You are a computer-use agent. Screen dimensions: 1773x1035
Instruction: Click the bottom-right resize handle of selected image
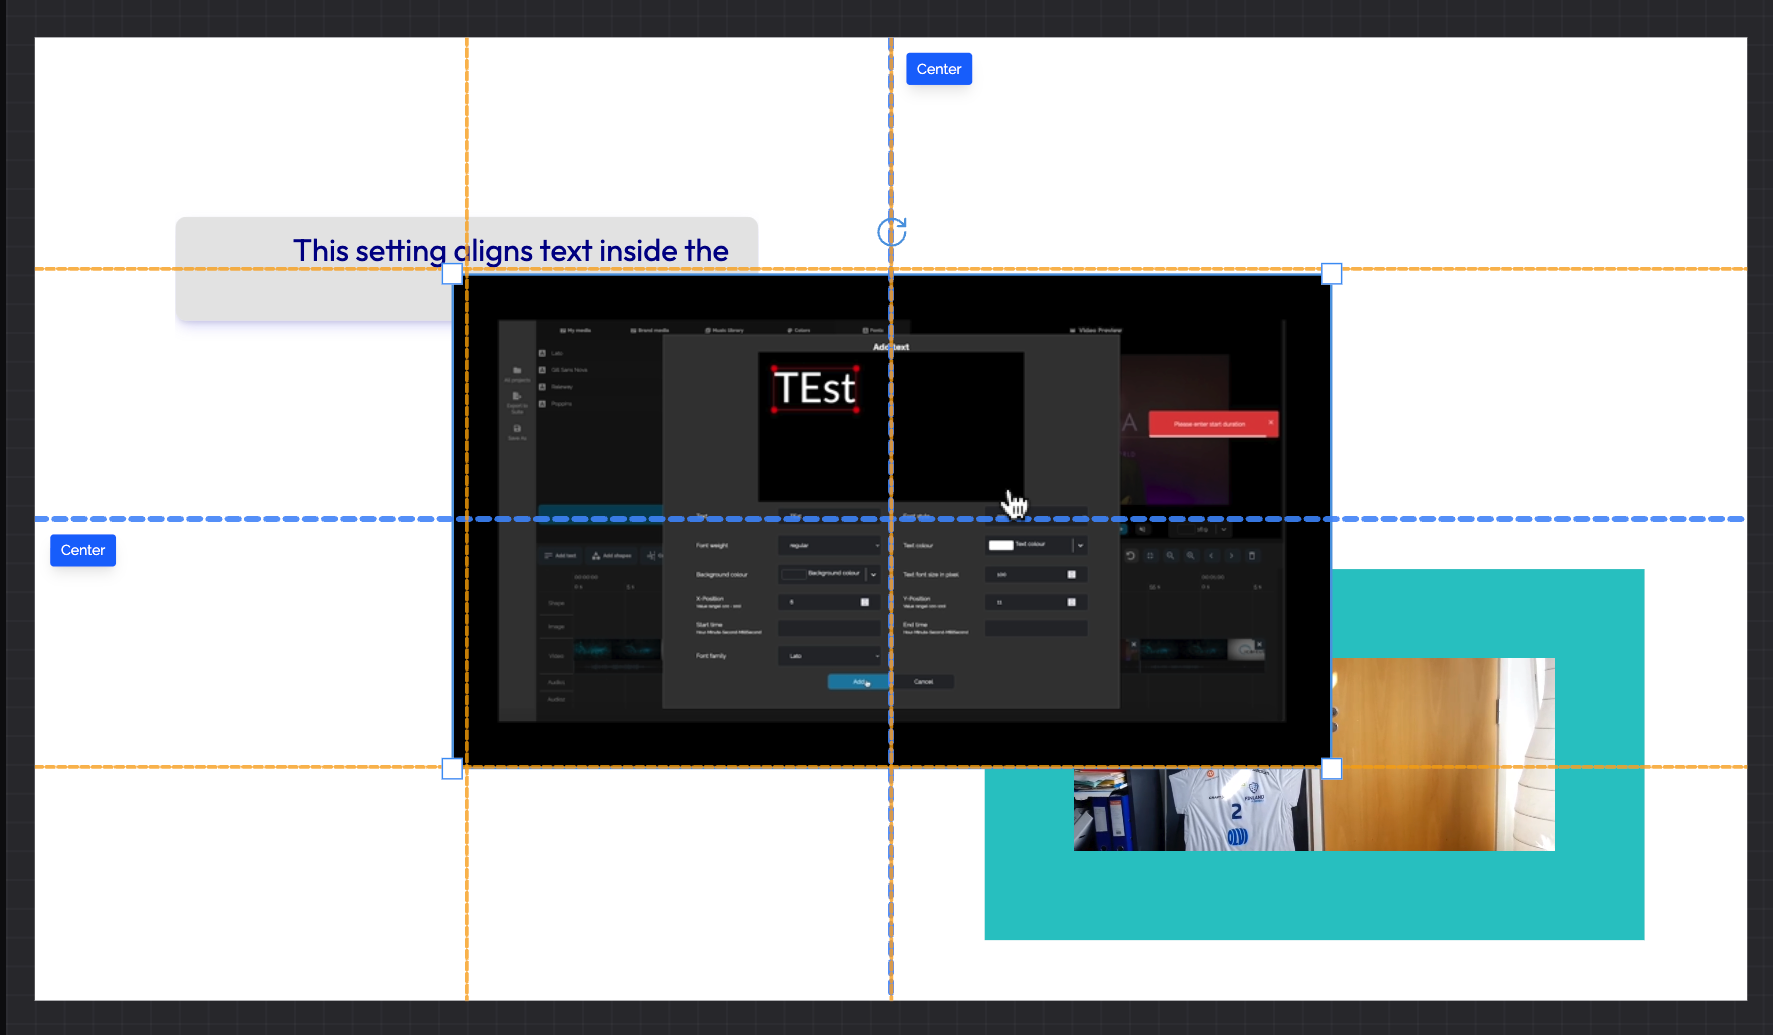coord(1331,768)
